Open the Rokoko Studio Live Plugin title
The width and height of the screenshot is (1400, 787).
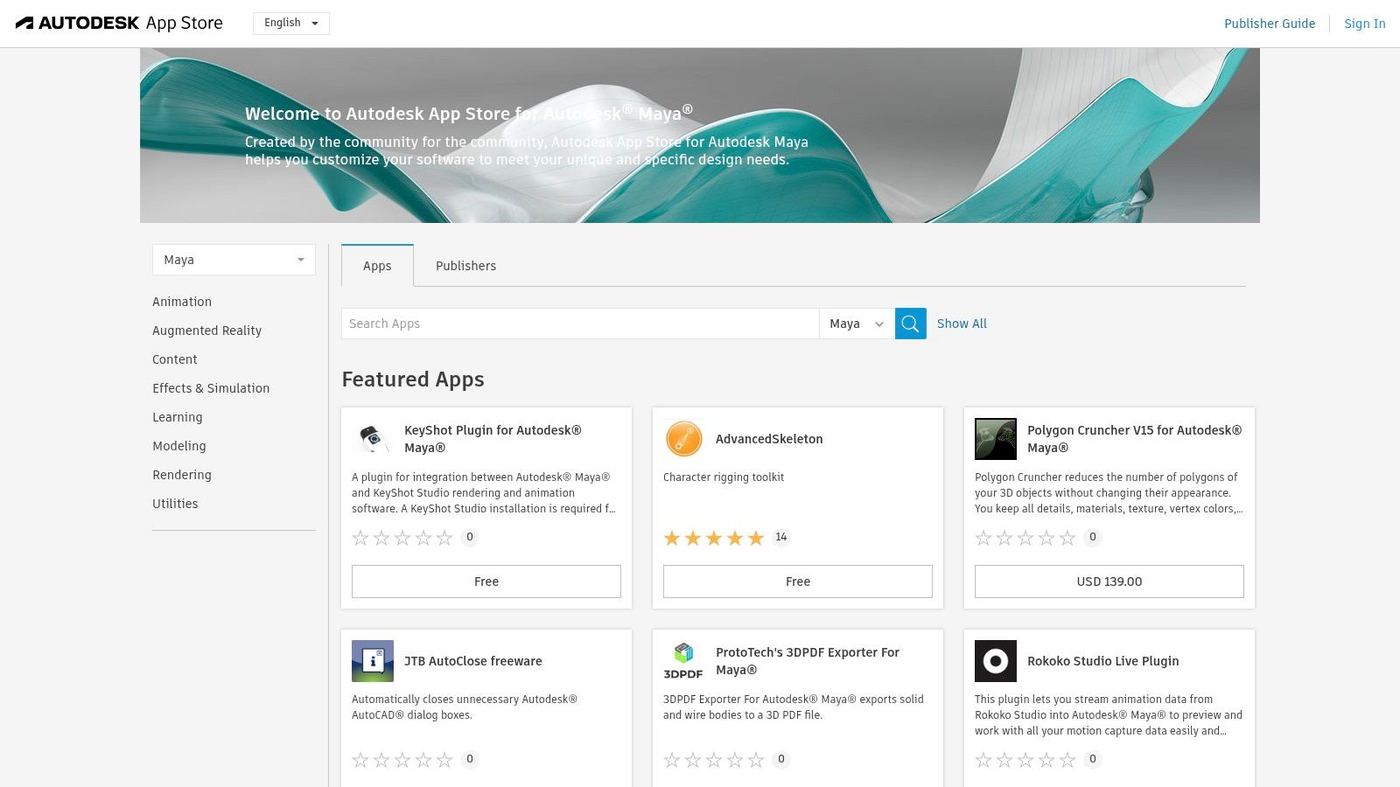pyautogui.click(x=1103, y=661)
